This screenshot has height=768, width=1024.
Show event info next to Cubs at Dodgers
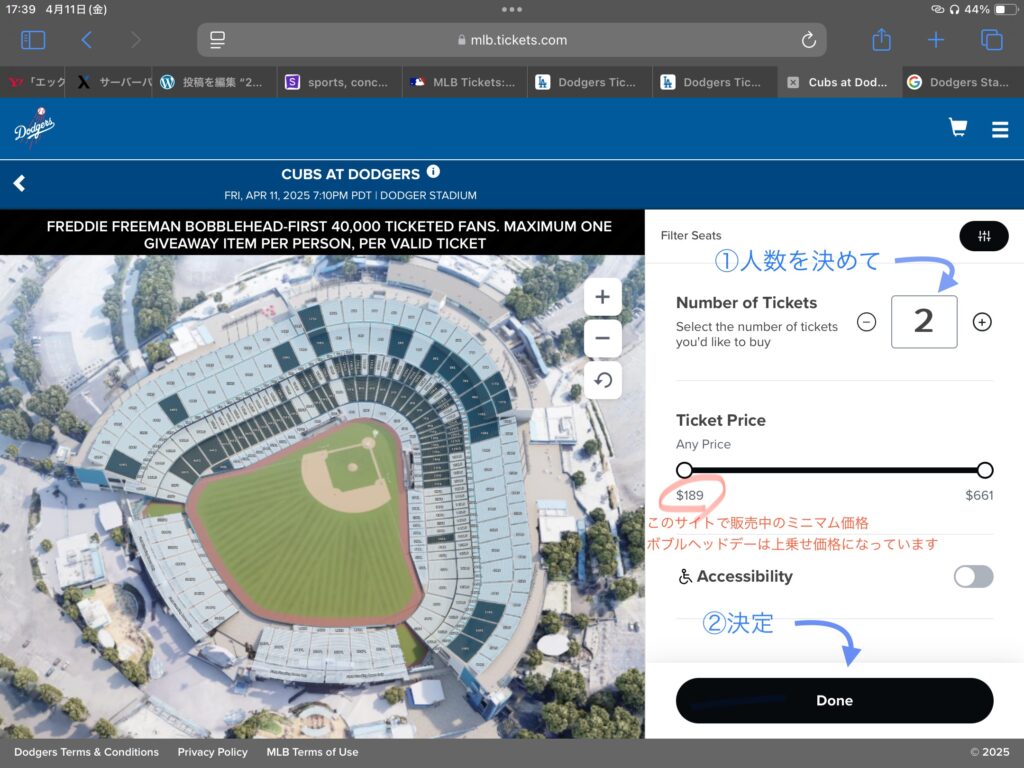[x=433, y=172]
